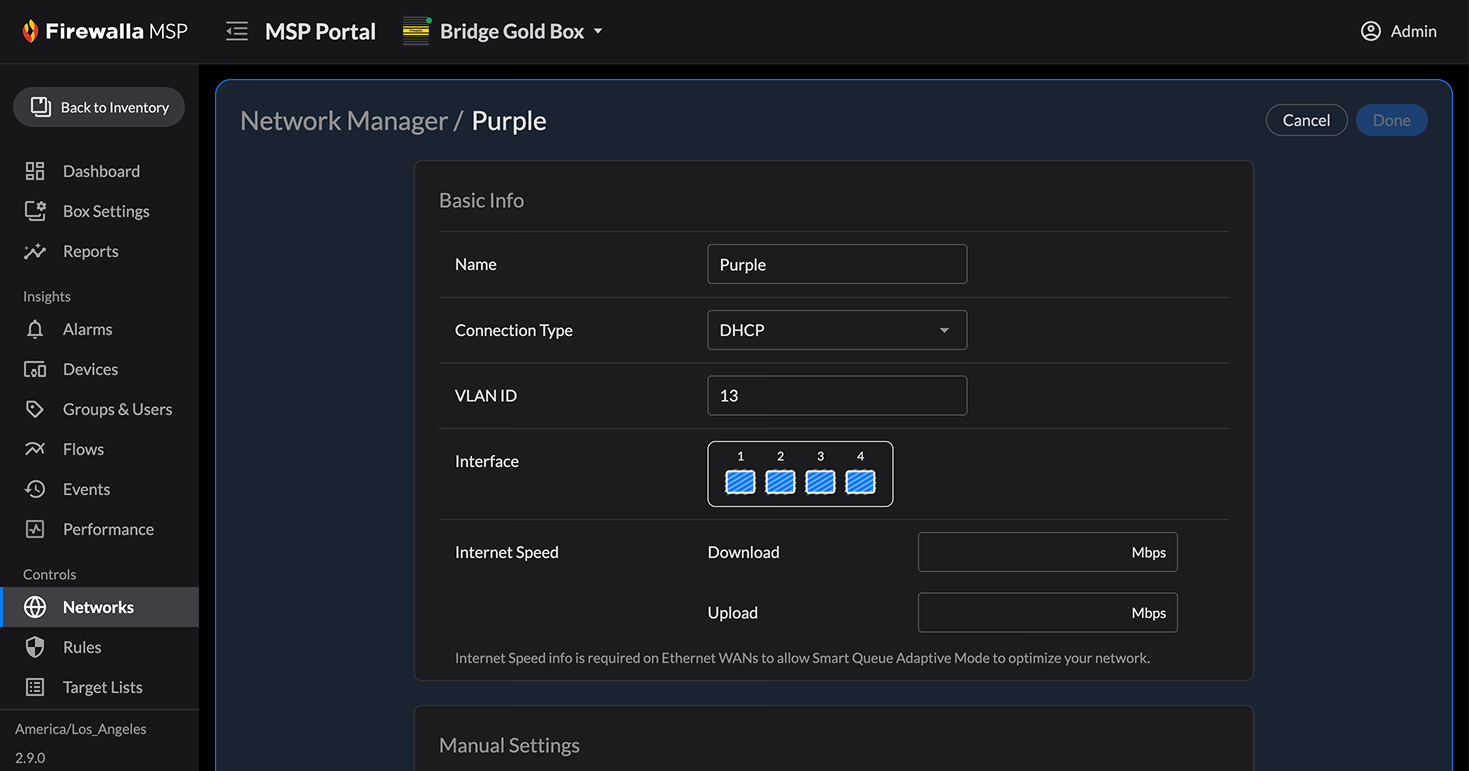Viewport: 1469px width, 771px height.
Task: Click the Rules shield icon
Action: coord(35,647)
